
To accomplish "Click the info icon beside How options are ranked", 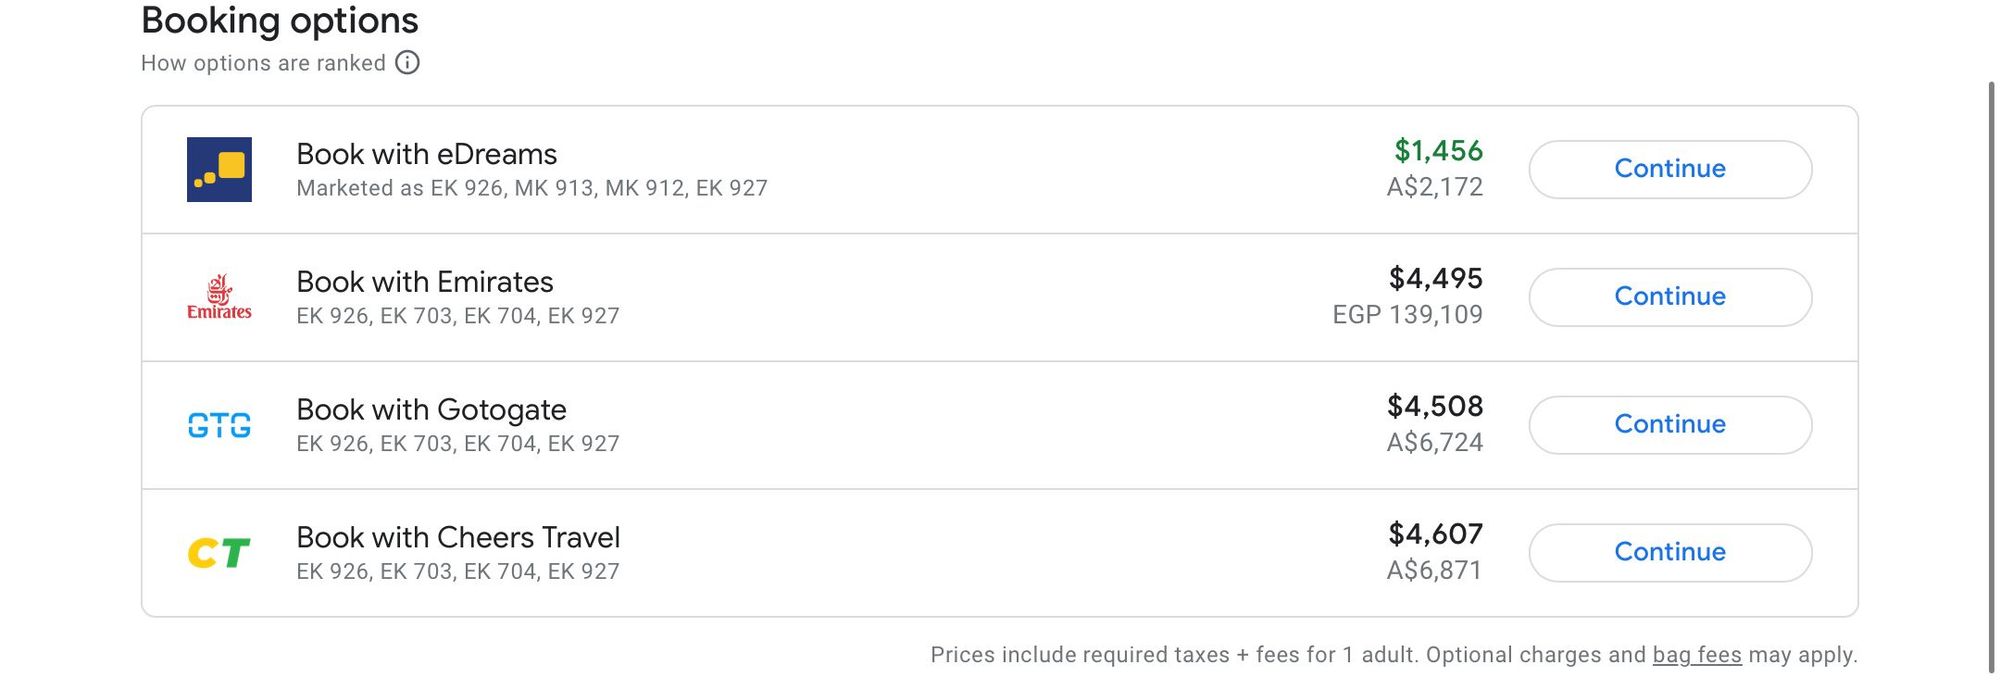I will click(x=407, y=63).
